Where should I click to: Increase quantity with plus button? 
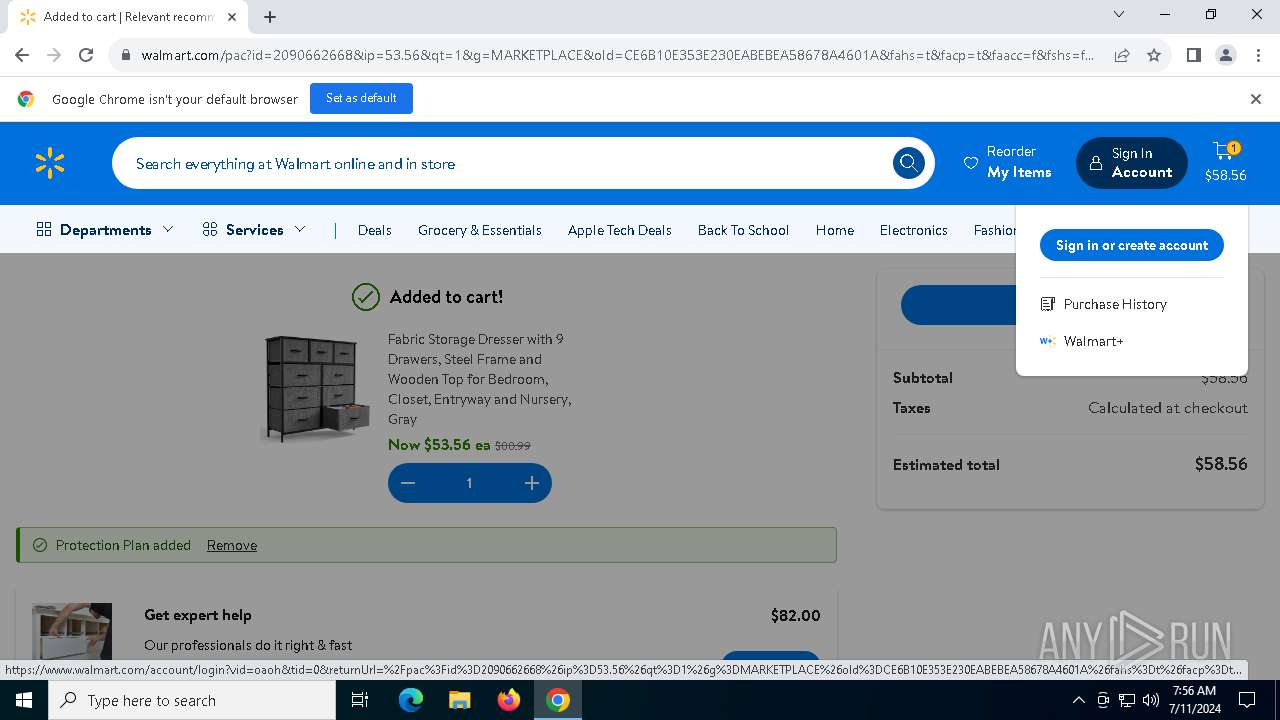532,483
